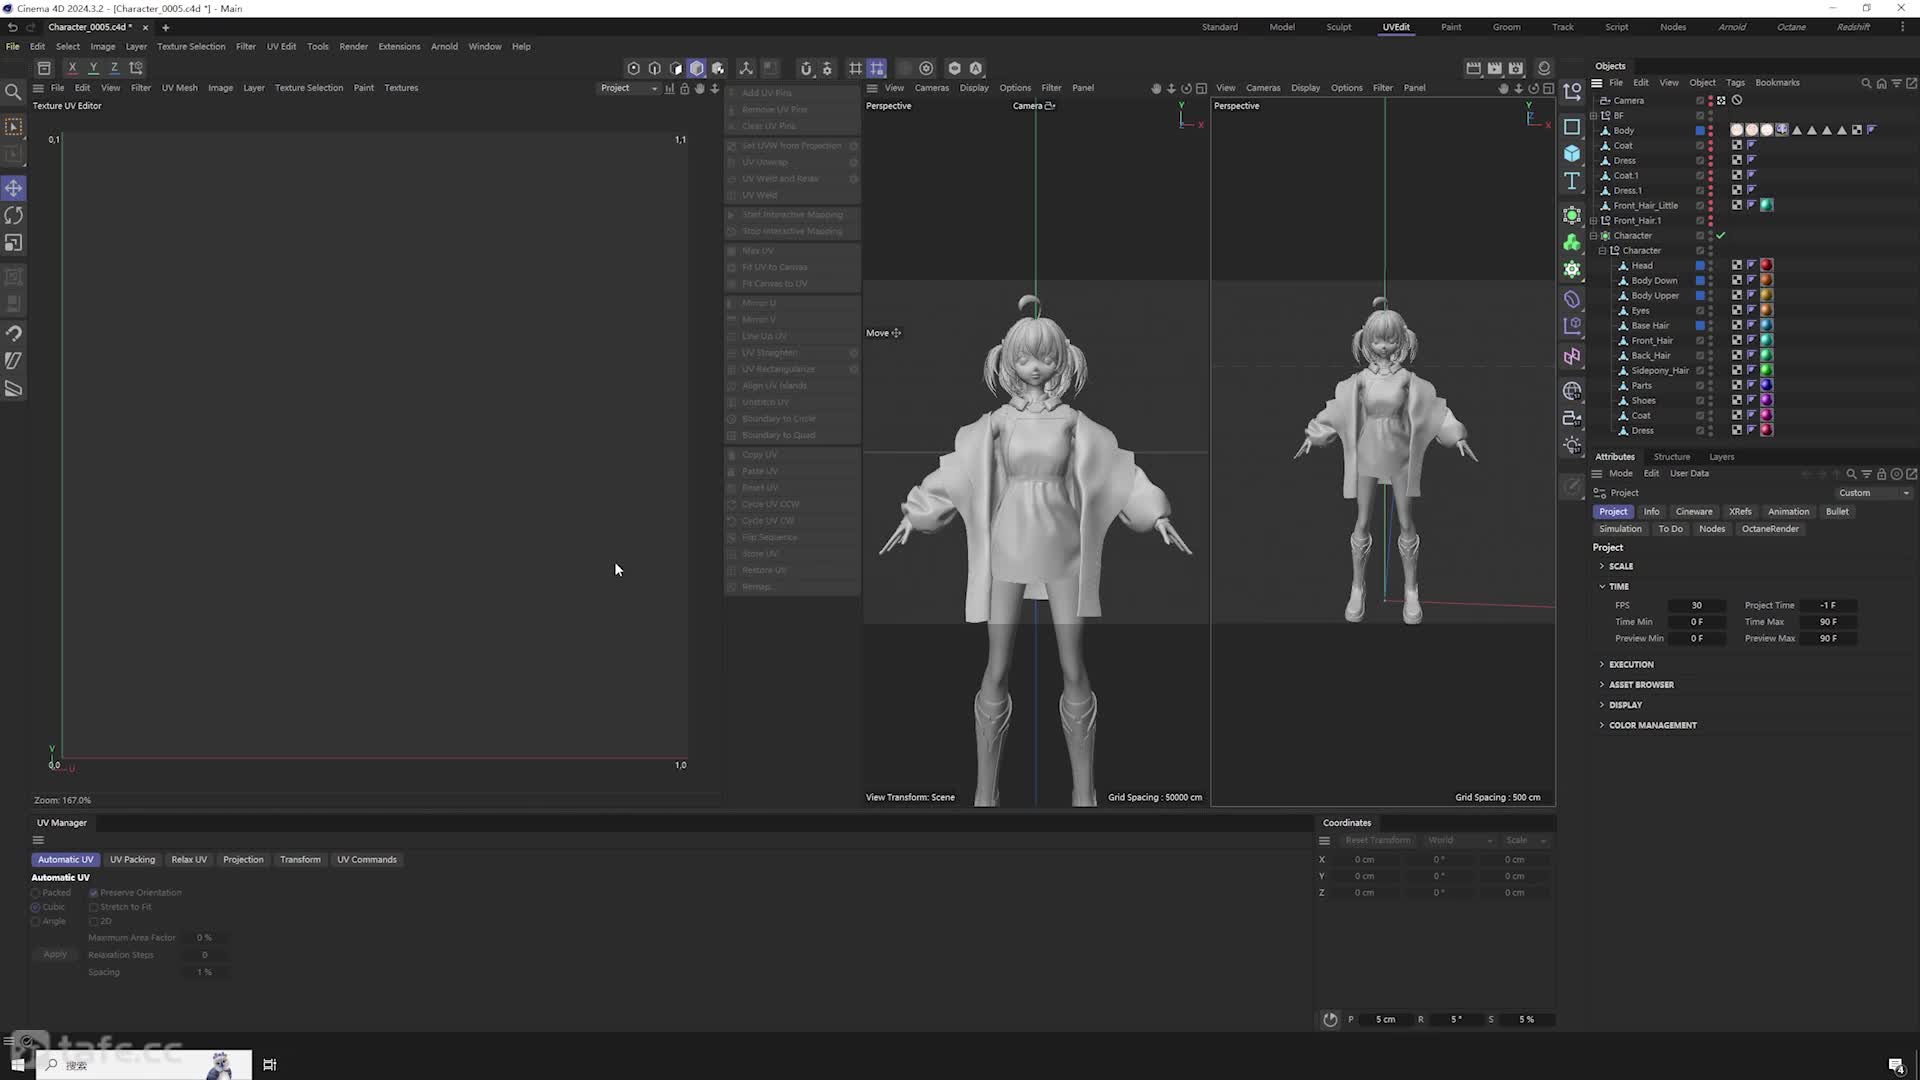Viewport: 1920px width, 1080px height.
Task: Open the Relax UV tab
Action: (189, 860)
